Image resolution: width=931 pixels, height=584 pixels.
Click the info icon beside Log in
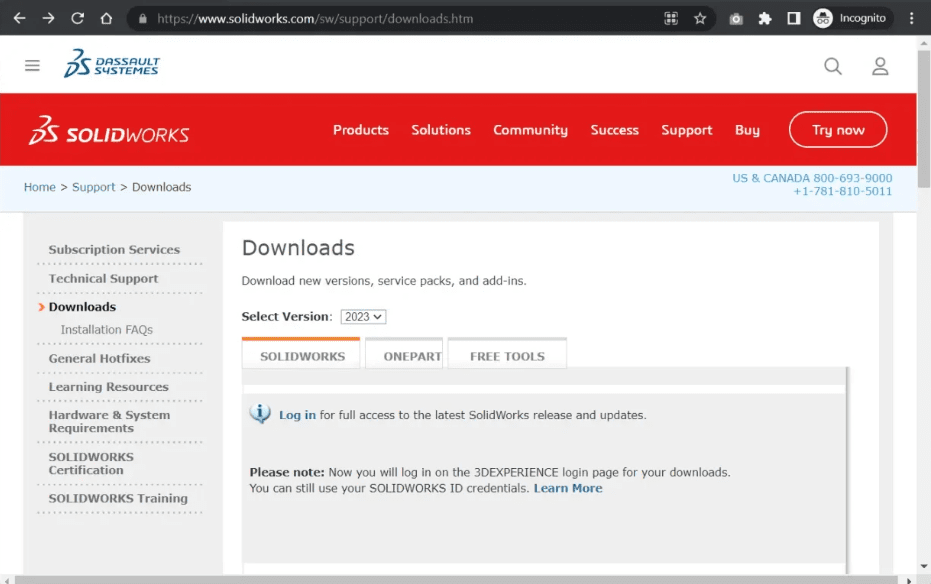260,414
